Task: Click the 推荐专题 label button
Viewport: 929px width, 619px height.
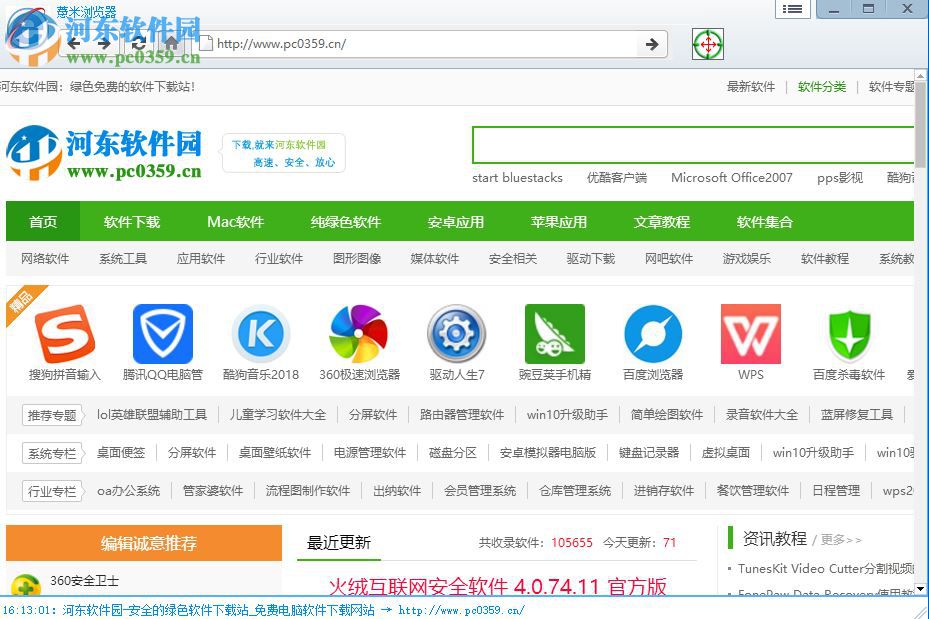Action: (52, 415)
